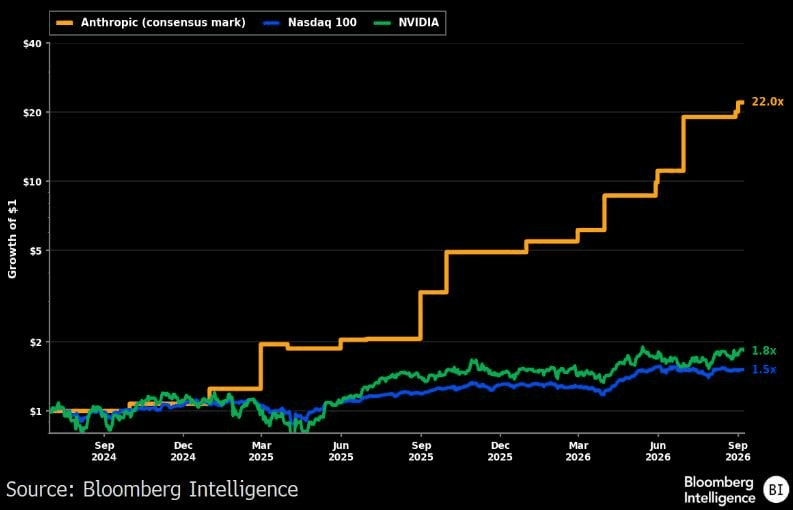Click the Sep 2026 x-axis label
This screenshot has width=793, height=510.
(x=737, y=451)
